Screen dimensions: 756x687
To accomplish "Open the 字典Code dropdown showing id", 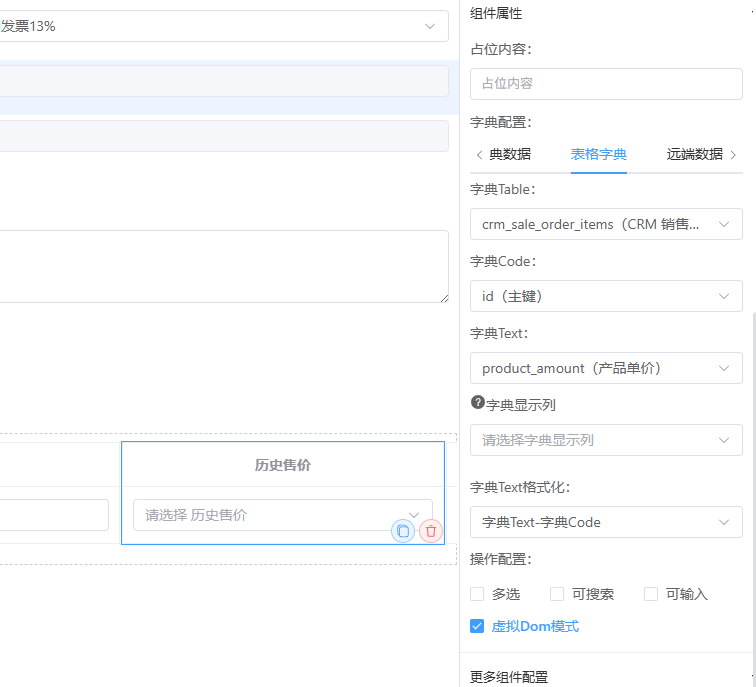I will click(605, 296).
